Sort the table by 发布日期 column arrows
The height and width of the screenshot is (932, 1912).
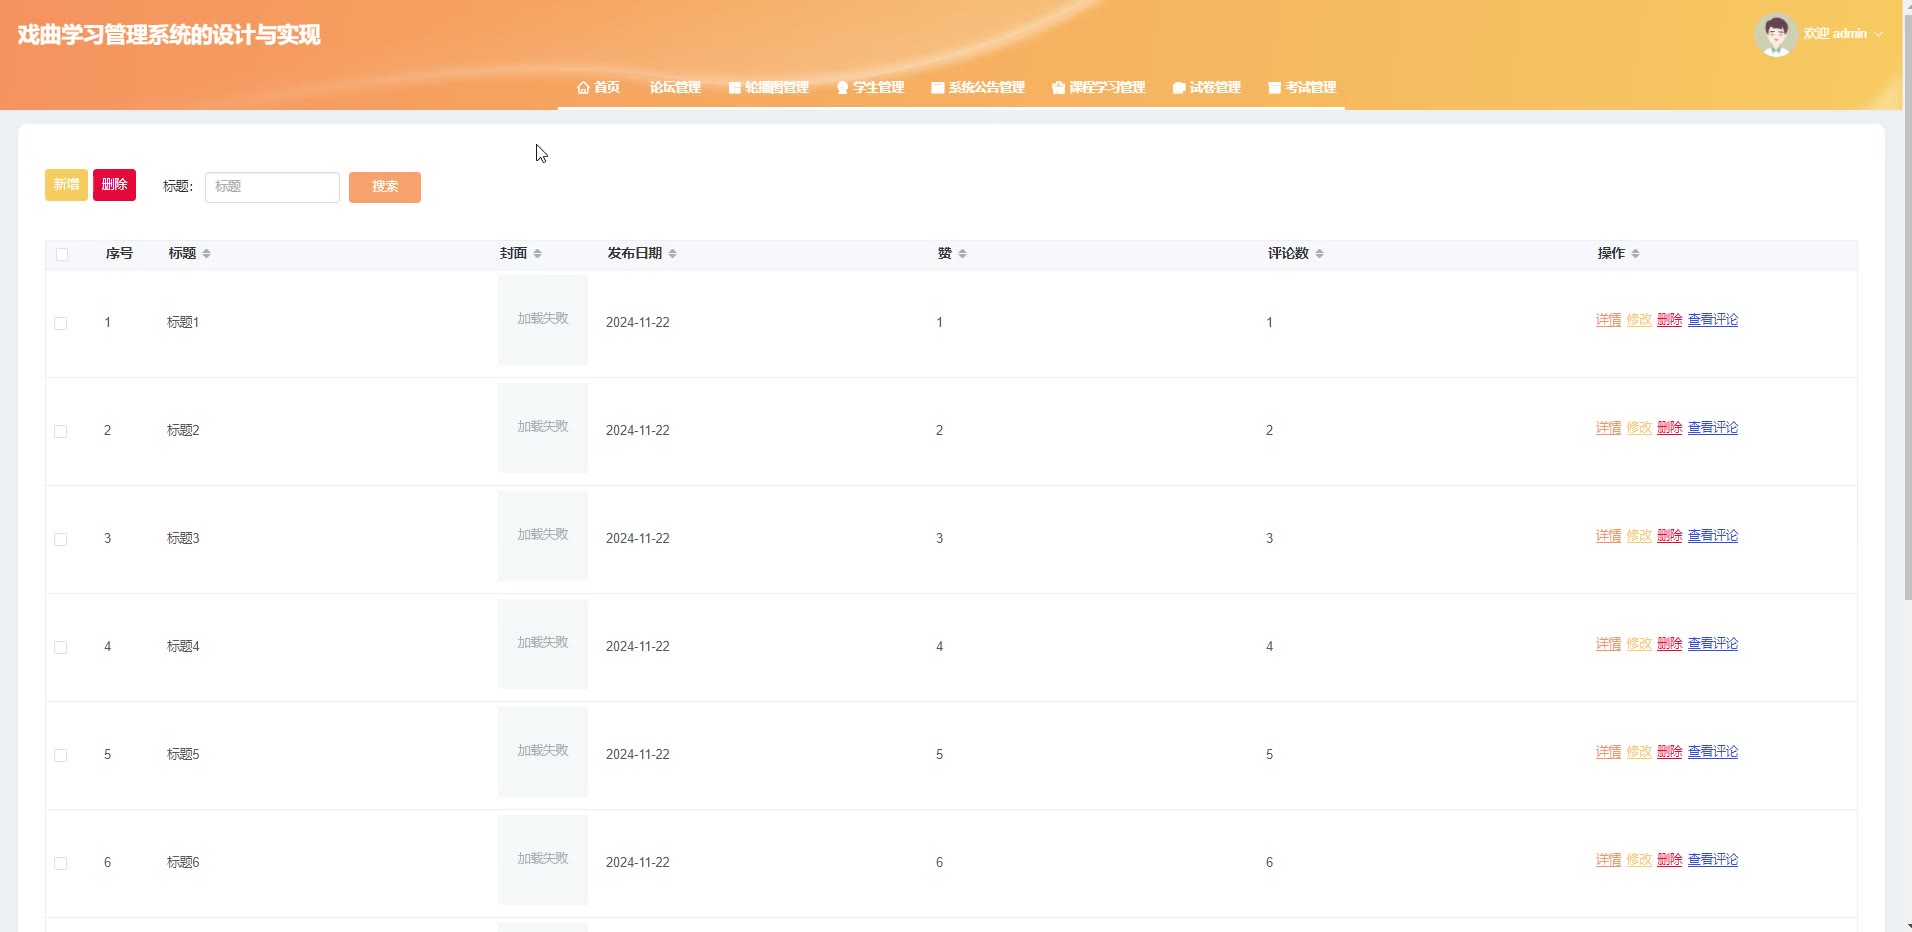(673, 254)
